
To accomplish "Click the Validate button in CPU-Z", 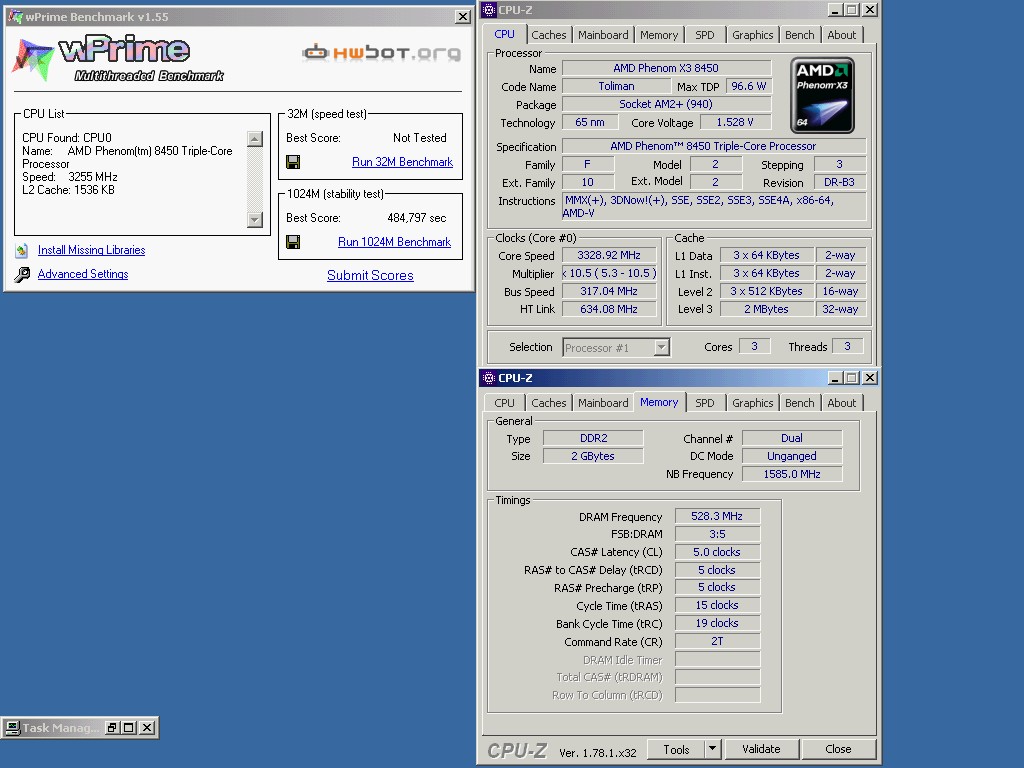I will click(761, 749).
